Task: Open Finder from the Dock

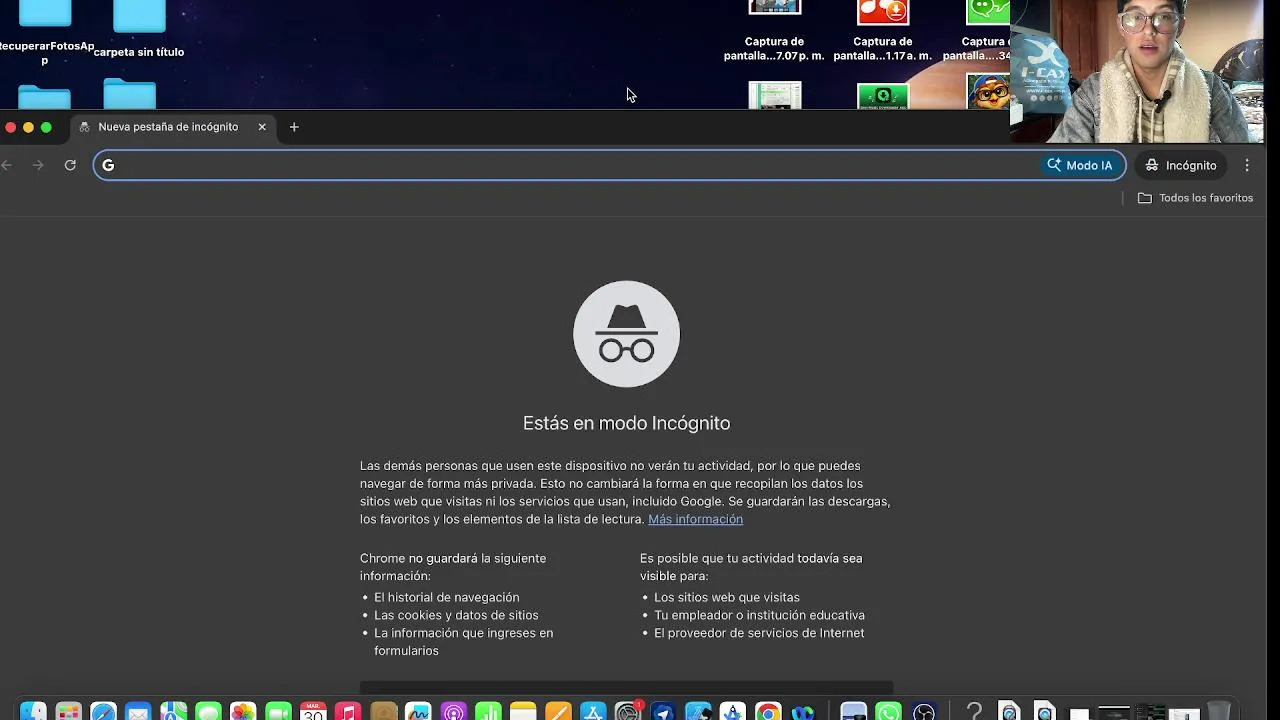Action: click(33, 712)
